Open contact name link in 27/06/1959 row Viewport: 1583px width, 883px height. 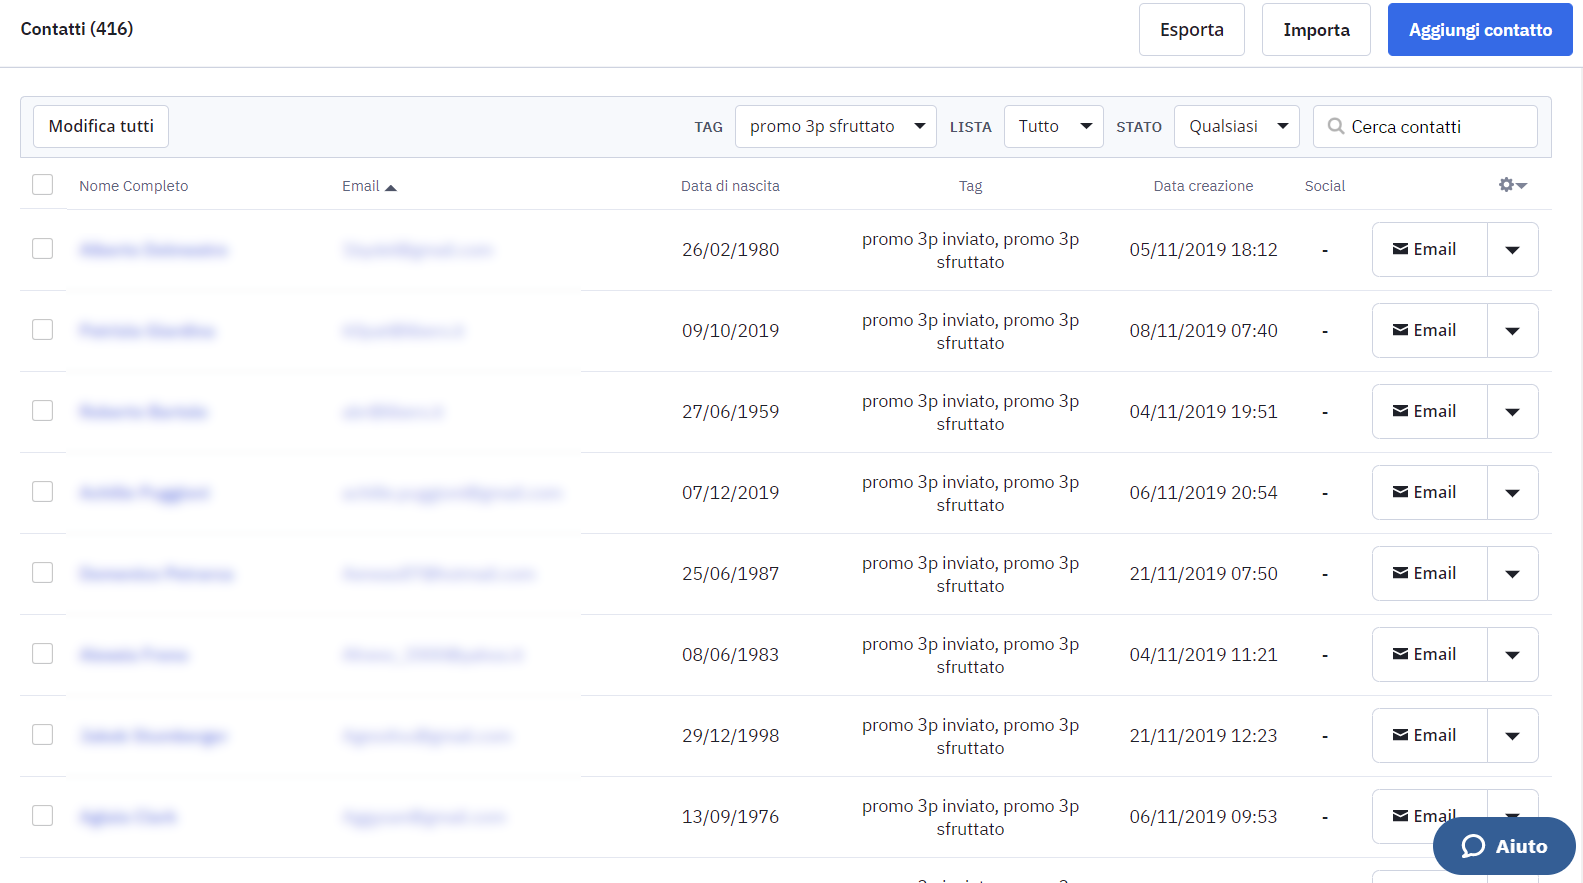click(143, 412)
